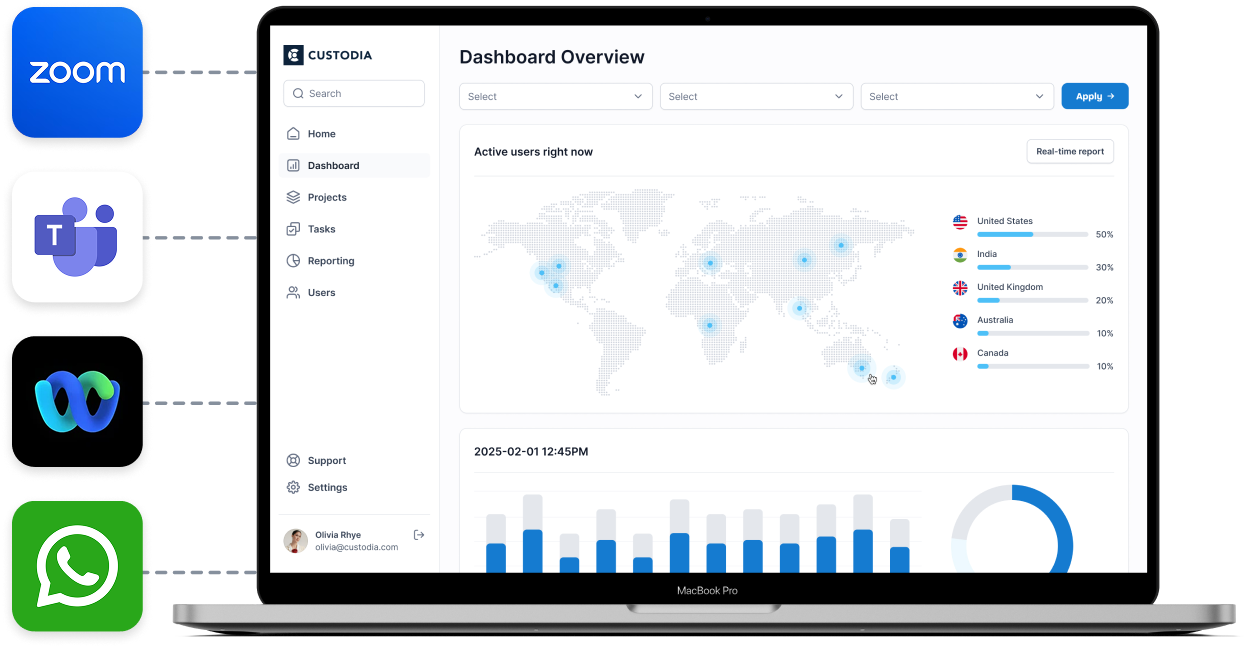The height and width of the screenshot is (648, 1246).
Task: Click the 2025-02-01 12:45PM timestamp
Action: [531, 452]
